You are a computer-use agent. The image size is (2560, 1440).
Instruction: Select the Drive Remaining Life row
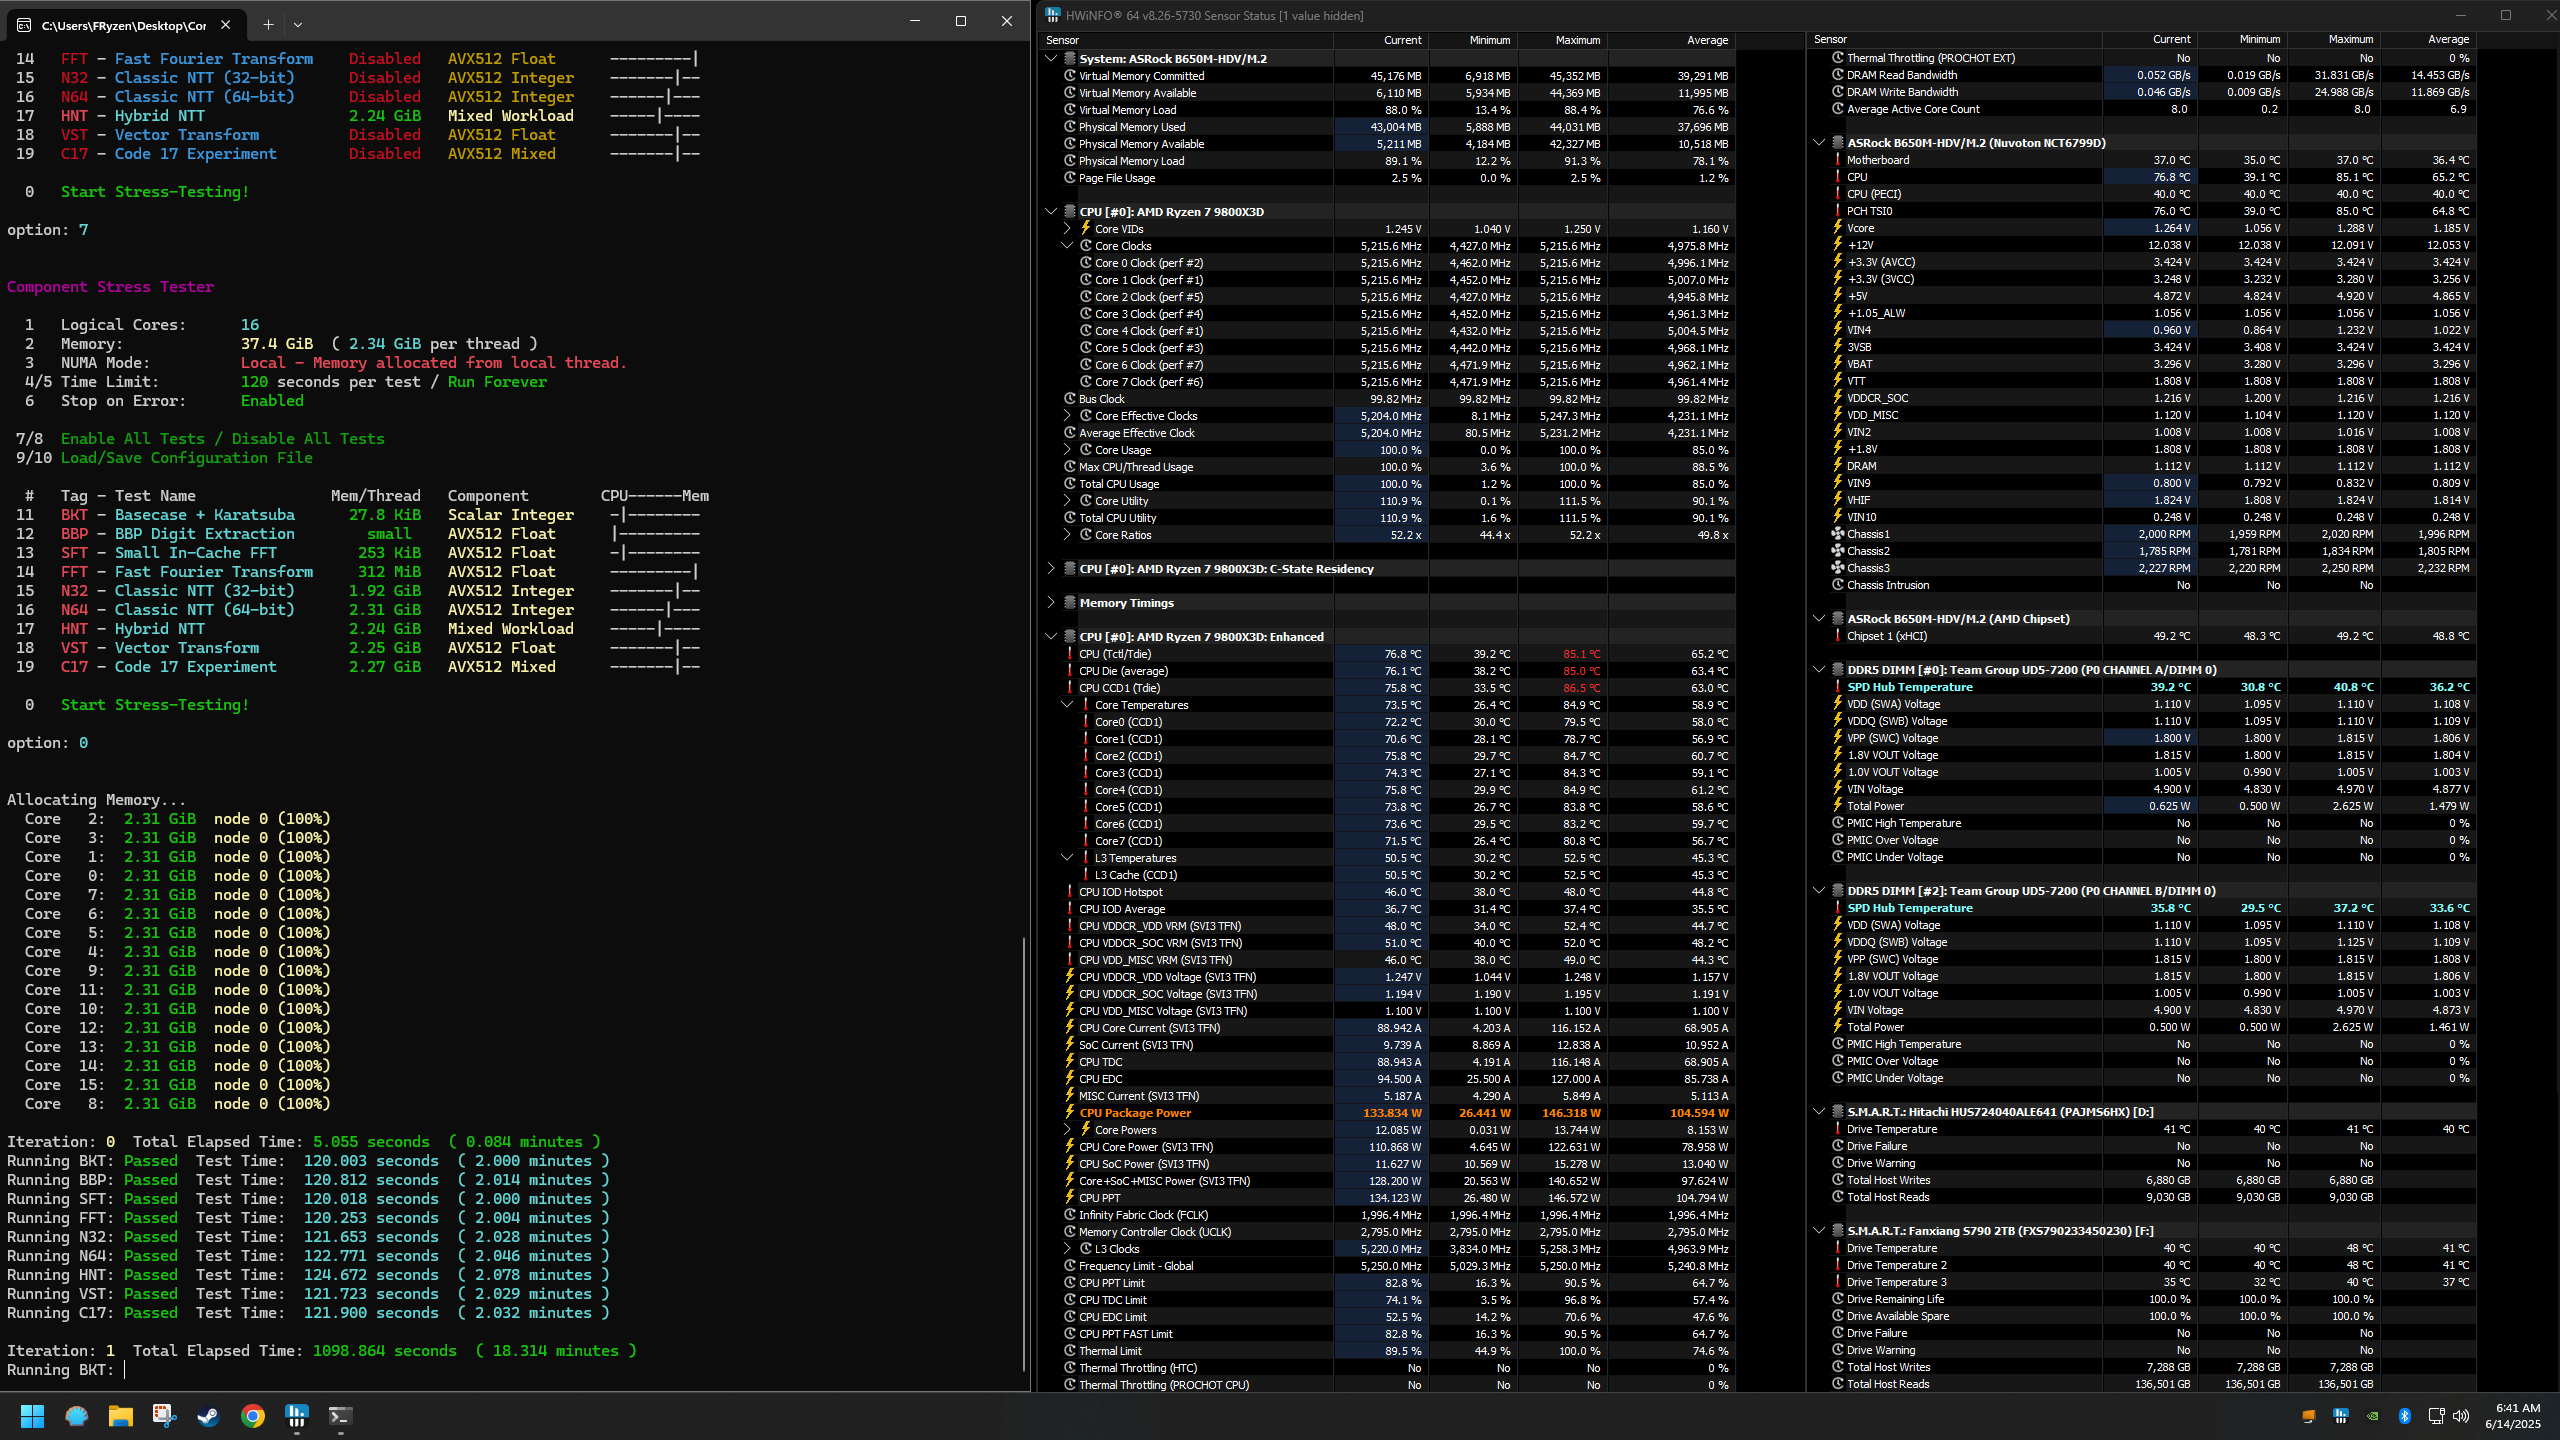pos(2143,1299)
